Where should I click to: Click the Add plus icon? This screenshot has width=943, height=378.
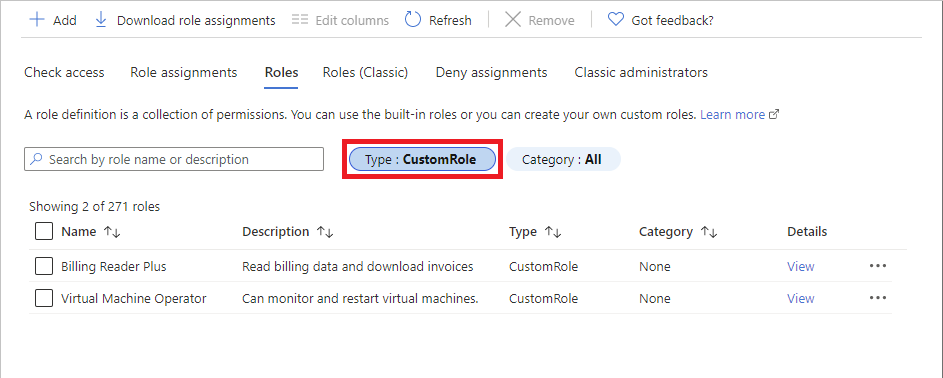[37, 20]
